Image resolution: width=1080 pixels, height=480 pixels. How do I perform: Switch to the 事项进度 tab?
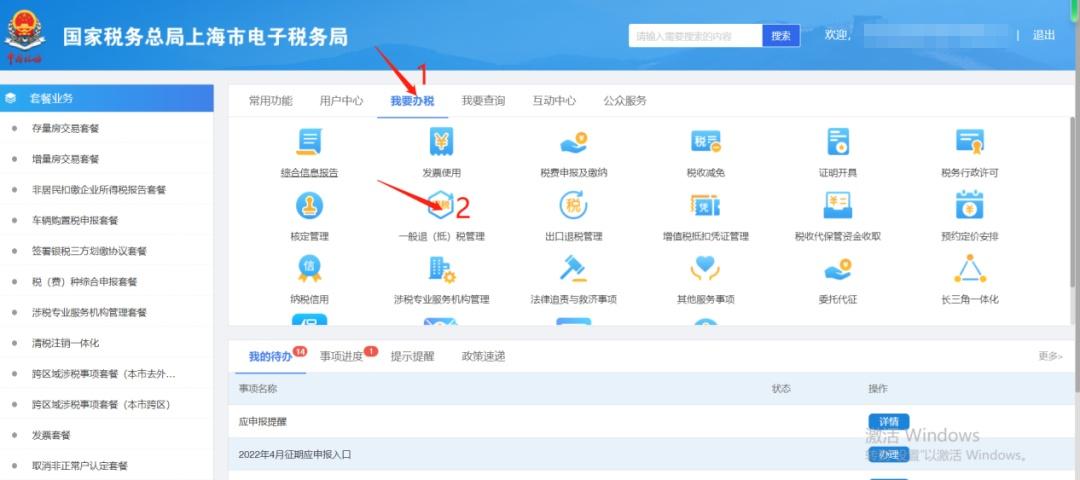tap(341, 356)
